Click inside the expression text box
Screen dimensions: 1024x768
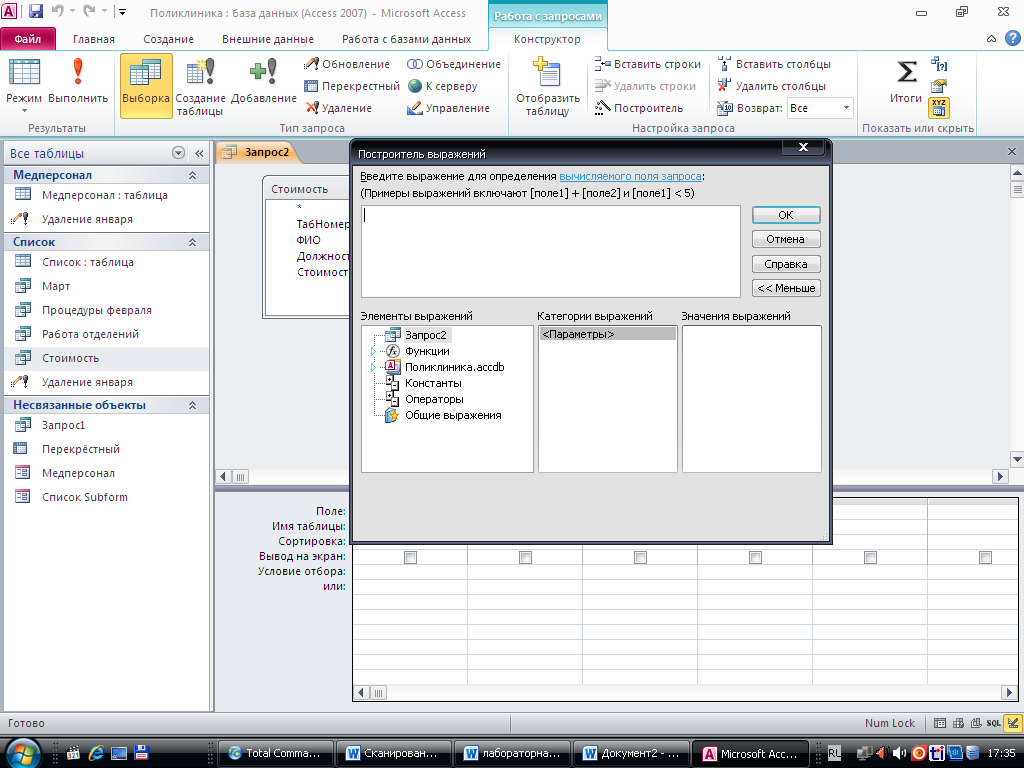(551, 251)
